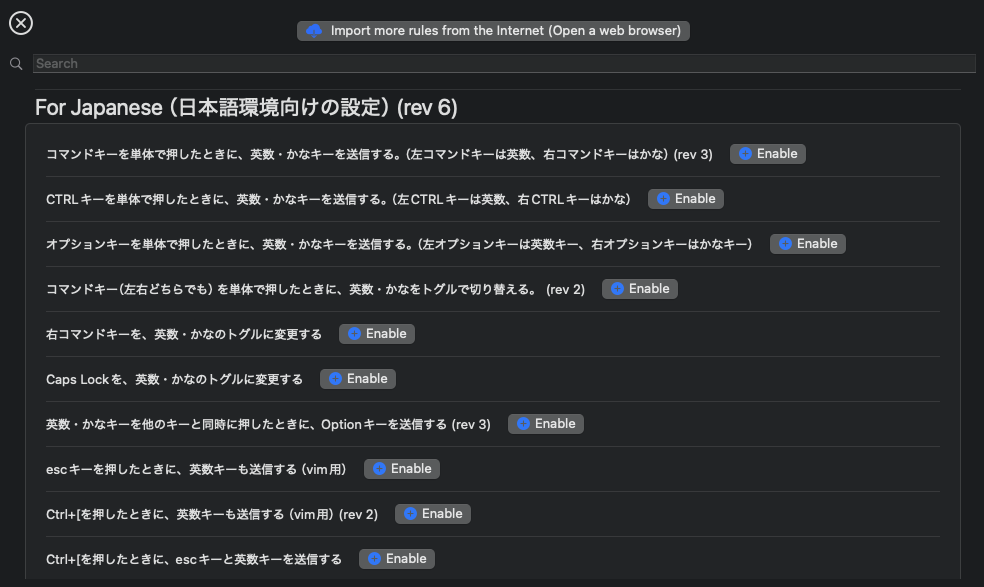The height and width of the screenshot is (587, 984).
Task: Enable the Caps Lock 英数・かな toggle rule
Action: tap(357, 378)
